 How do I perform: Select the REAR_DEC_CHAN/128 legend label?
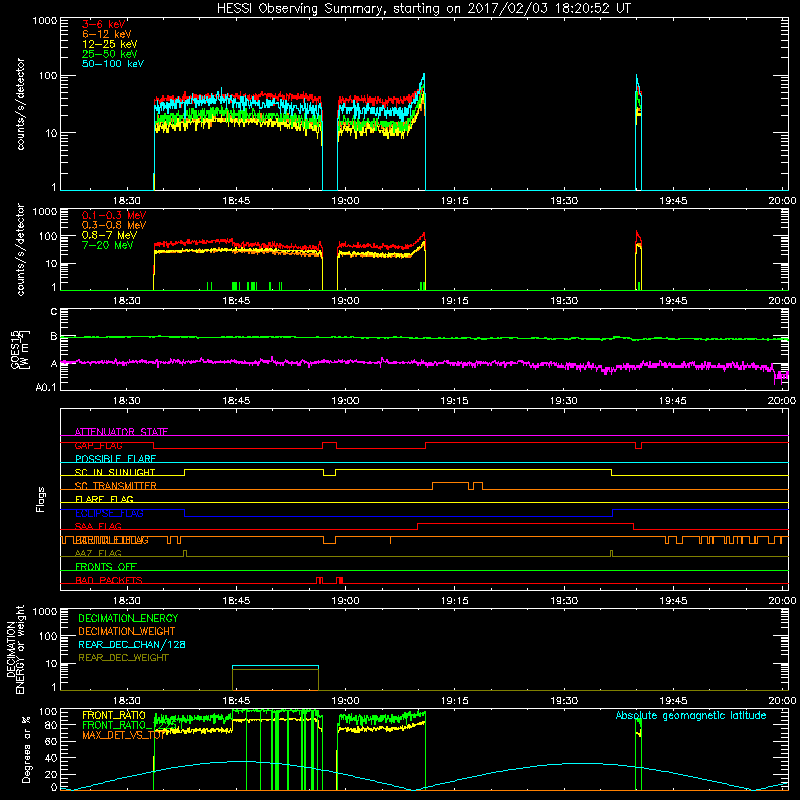pos(132,644)
